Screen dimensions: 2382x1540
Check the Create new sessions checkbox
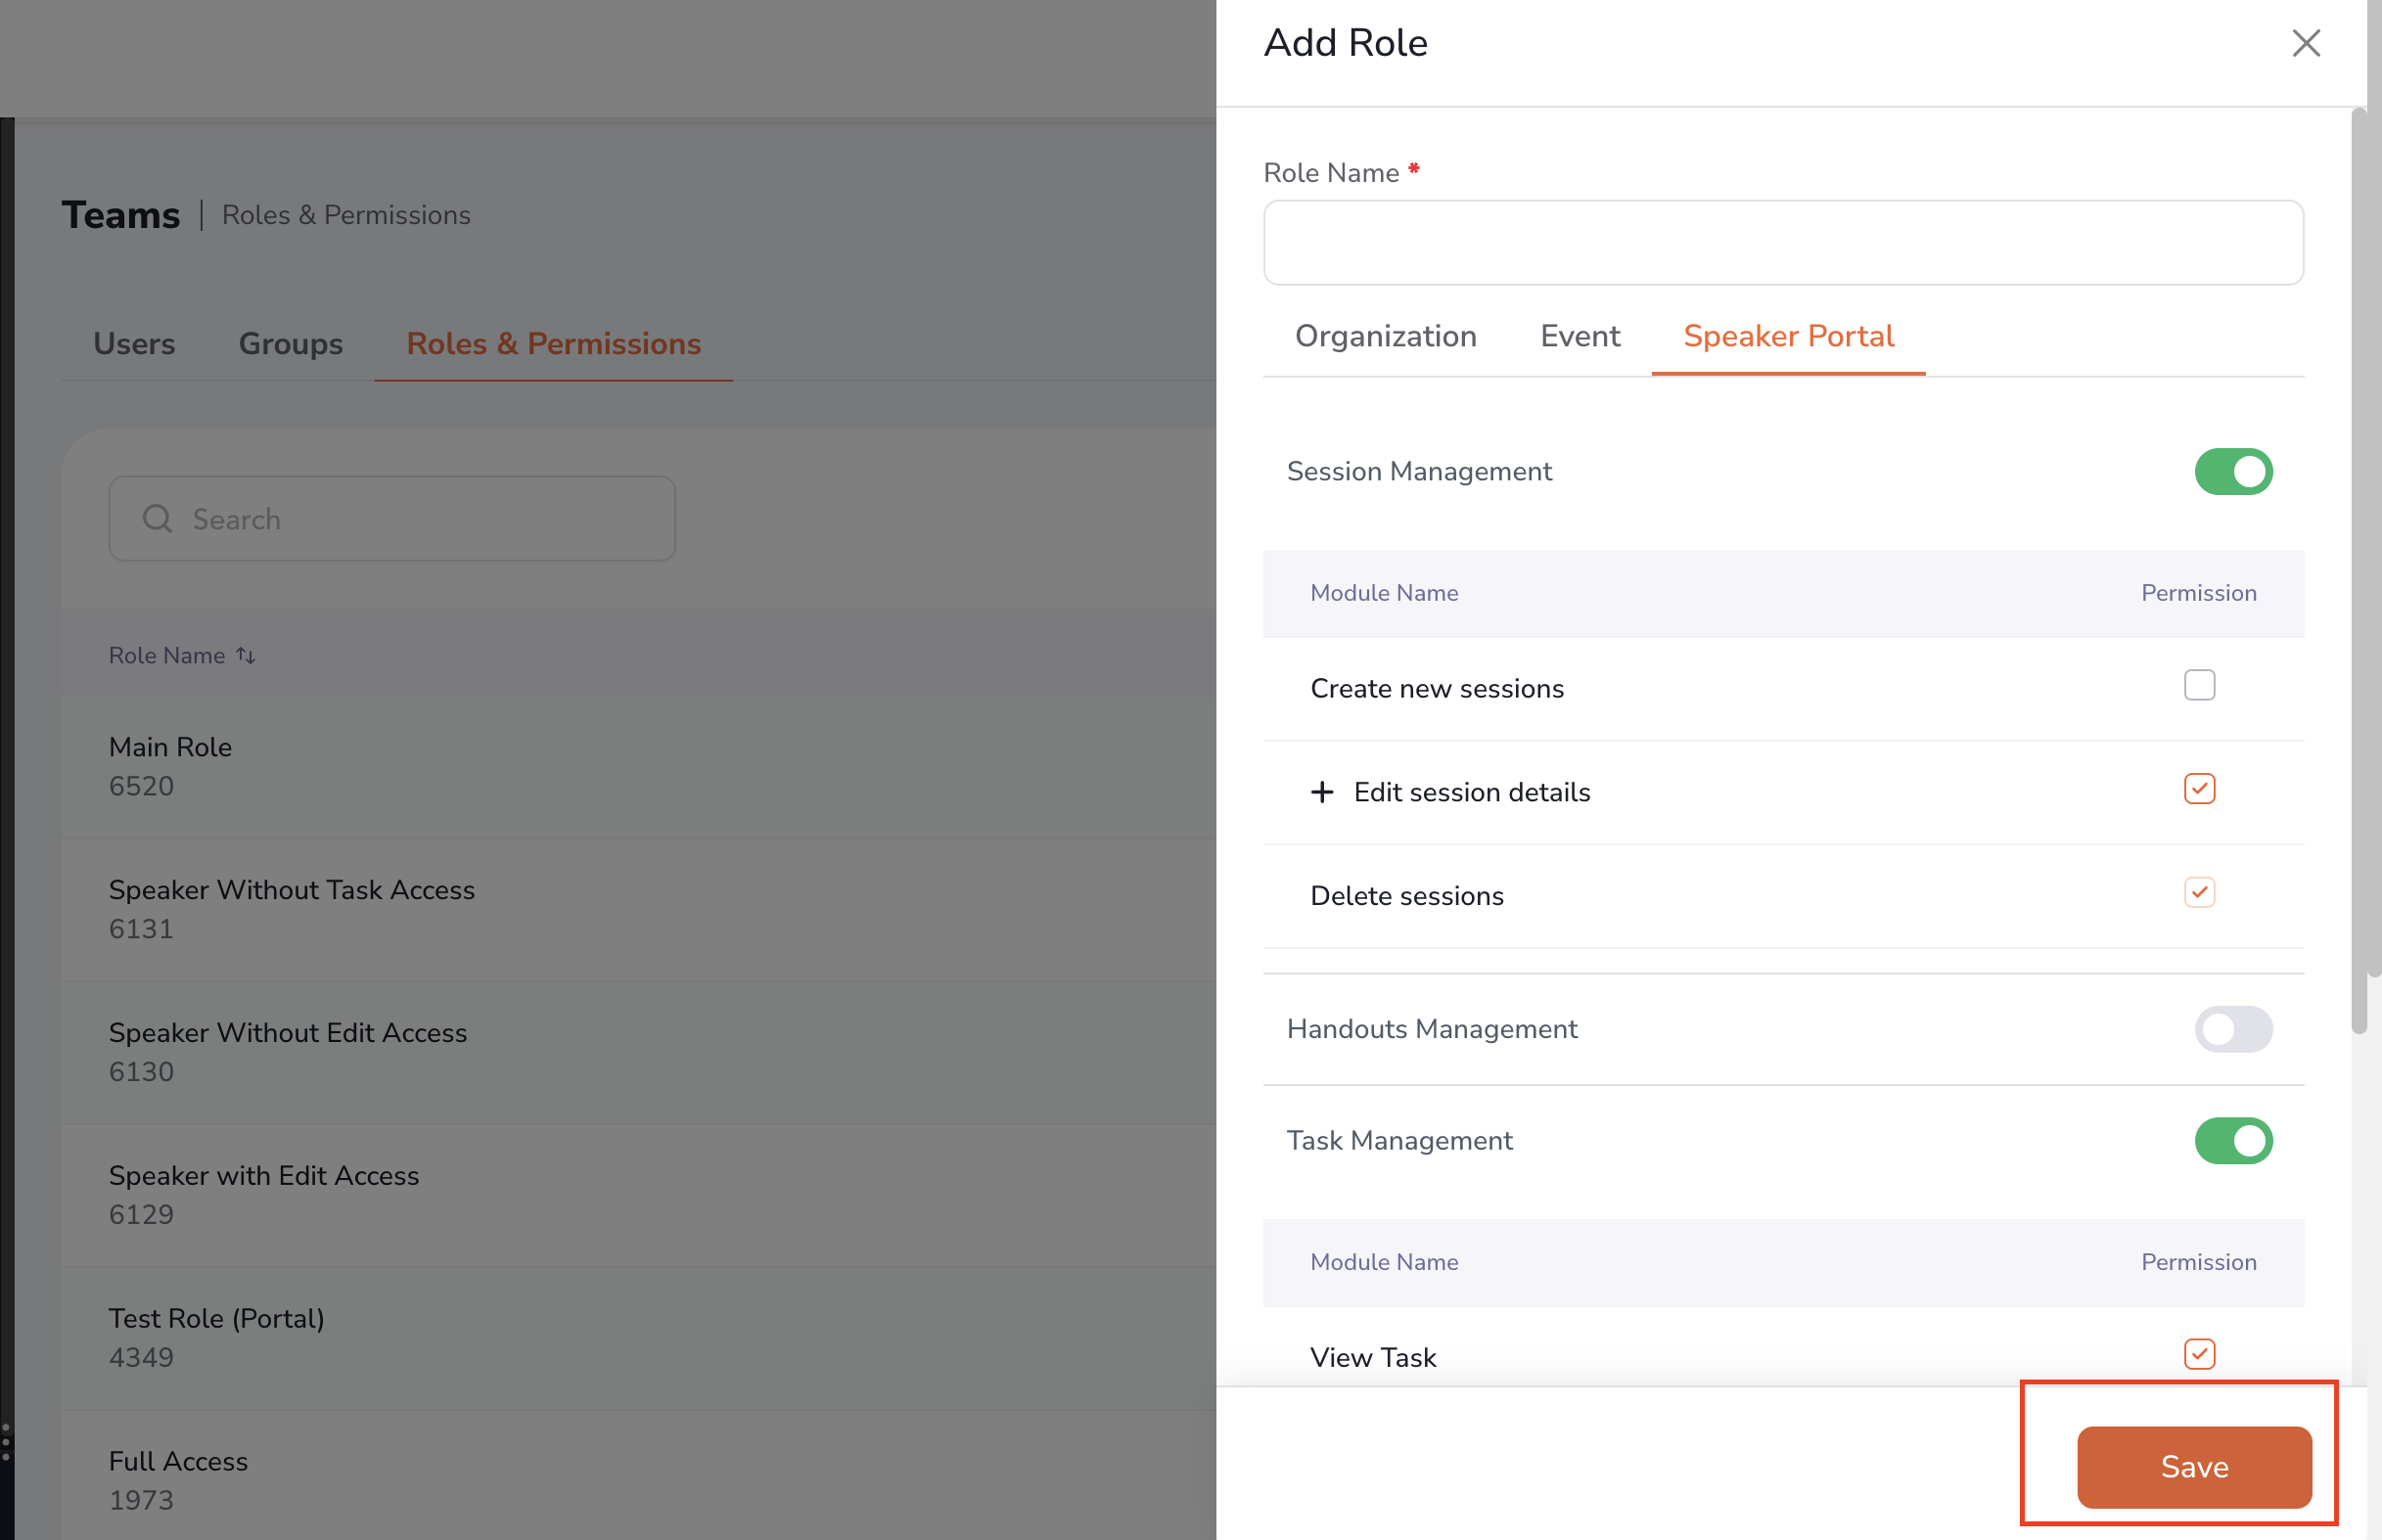2199,686
